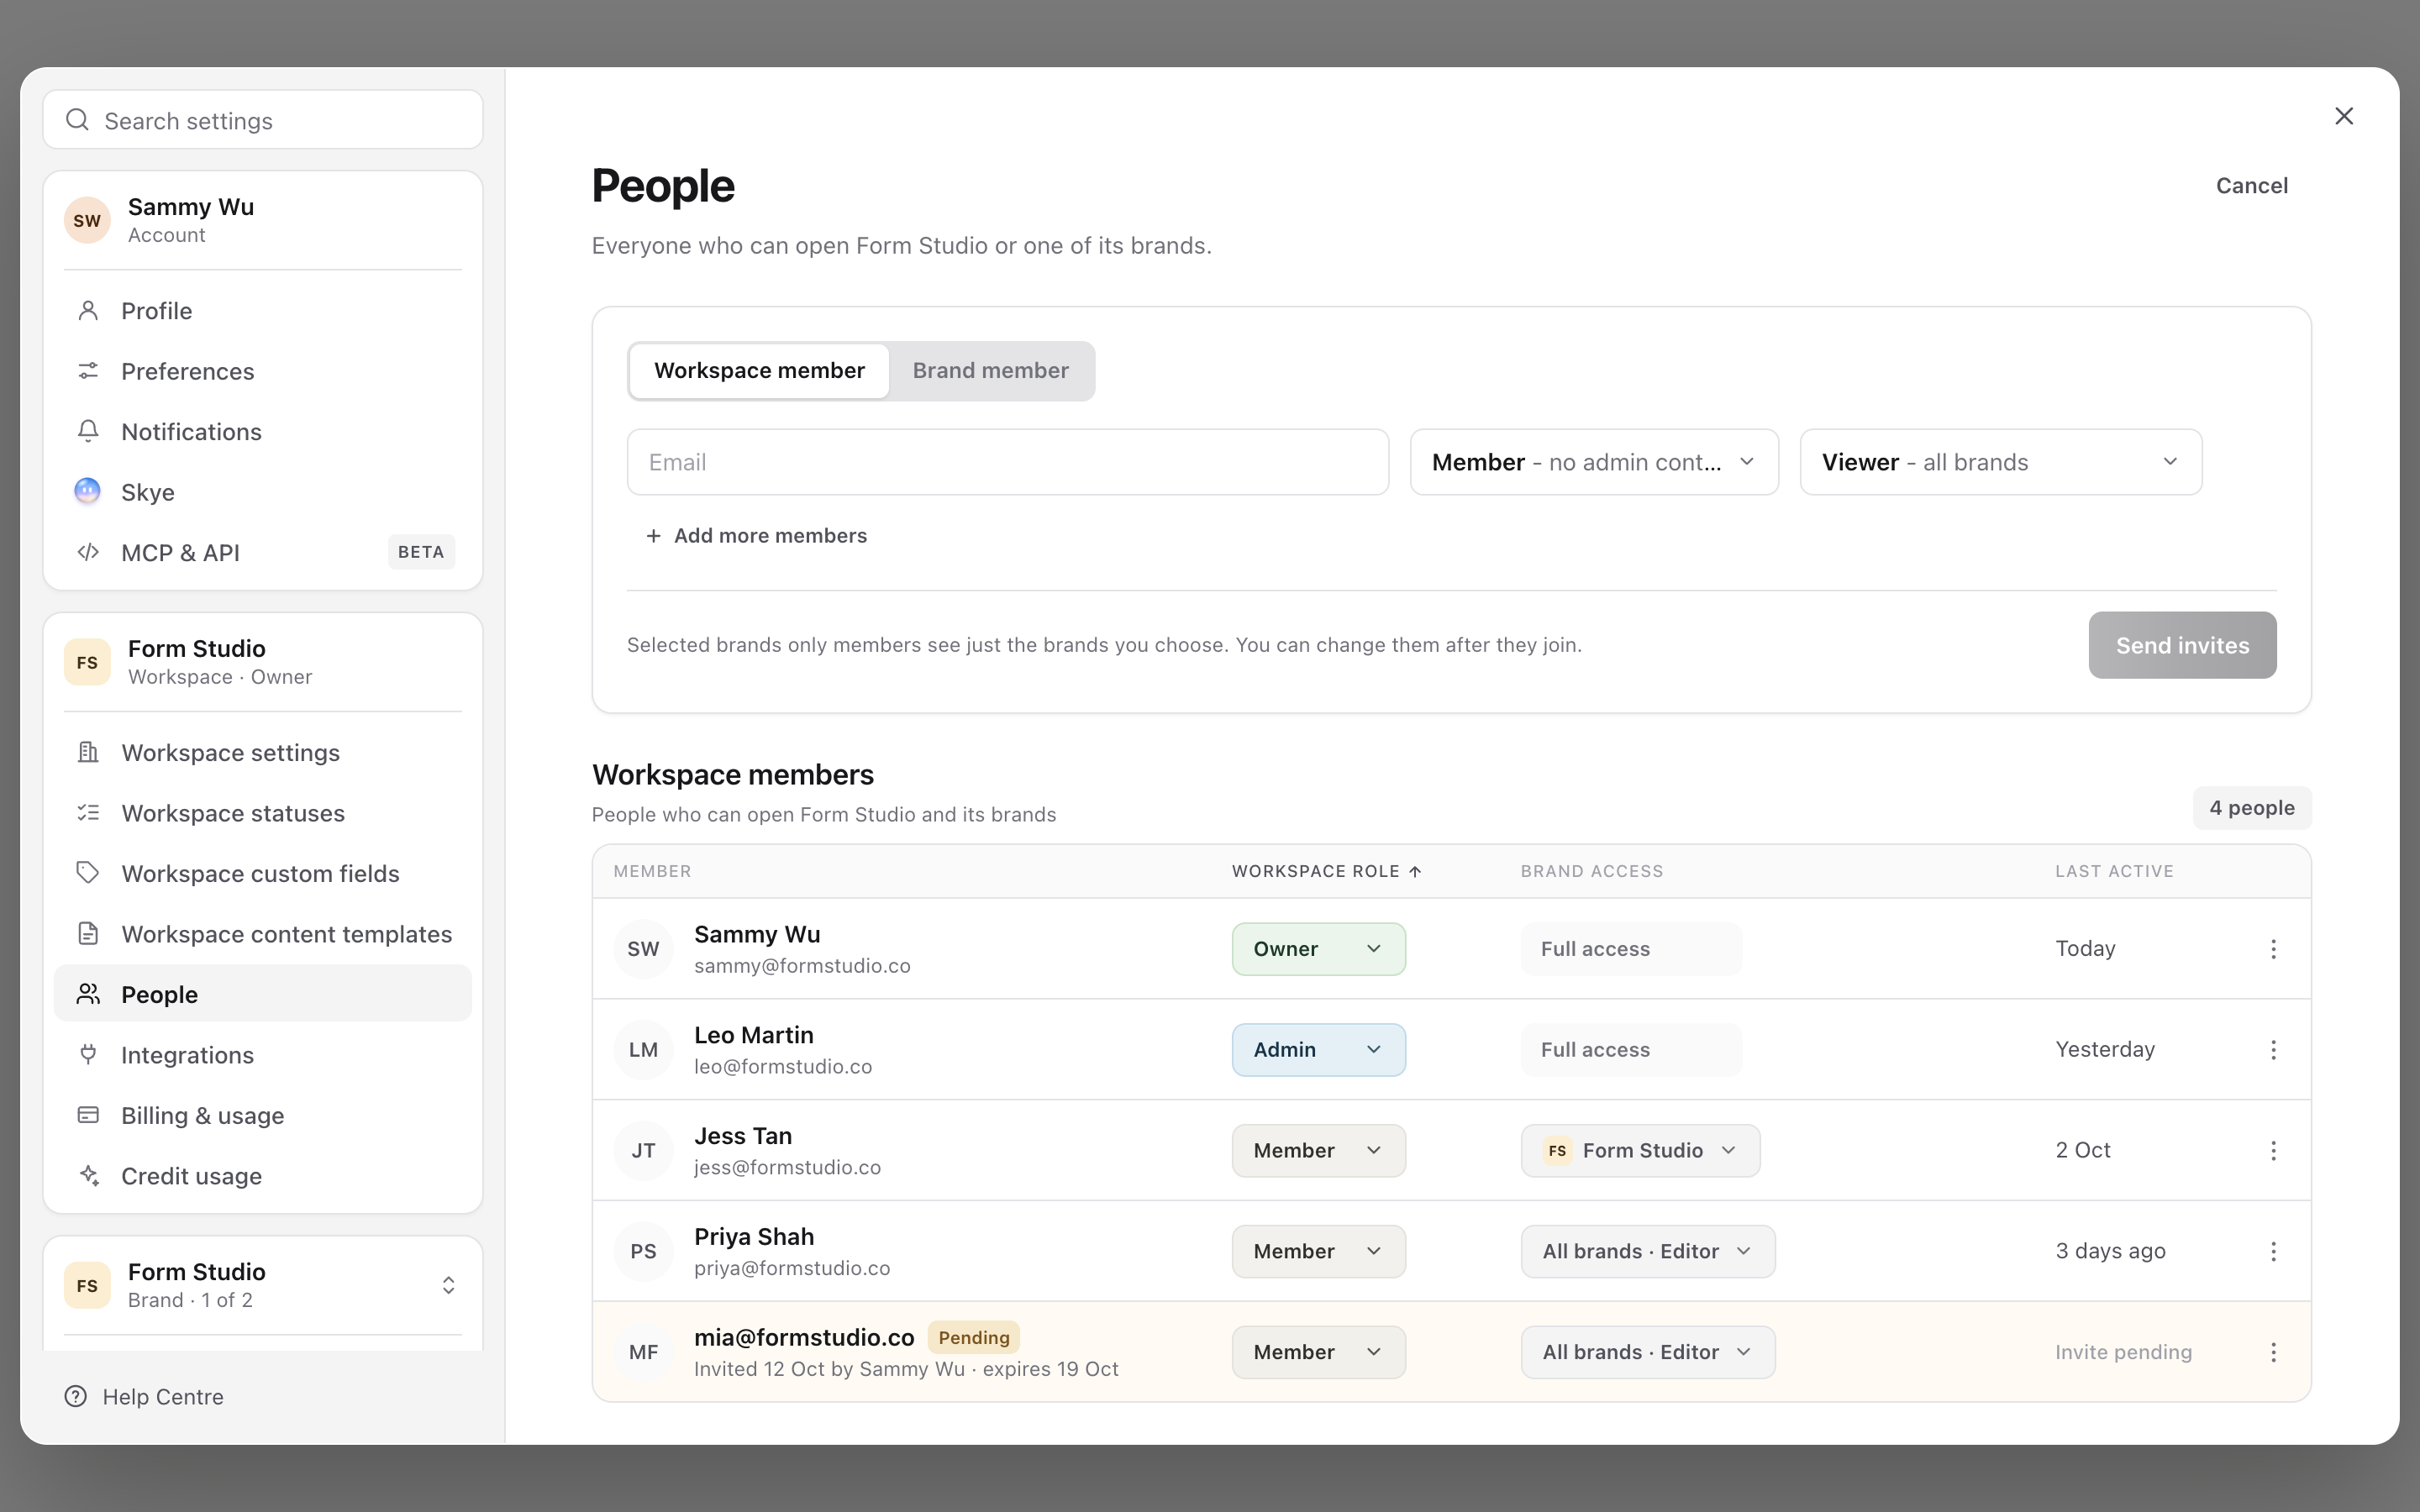The image size is (2420, 1512).
Task: Open Priya Shah's All brands · Editor dropdown
Action: tap(1648, 1251)
